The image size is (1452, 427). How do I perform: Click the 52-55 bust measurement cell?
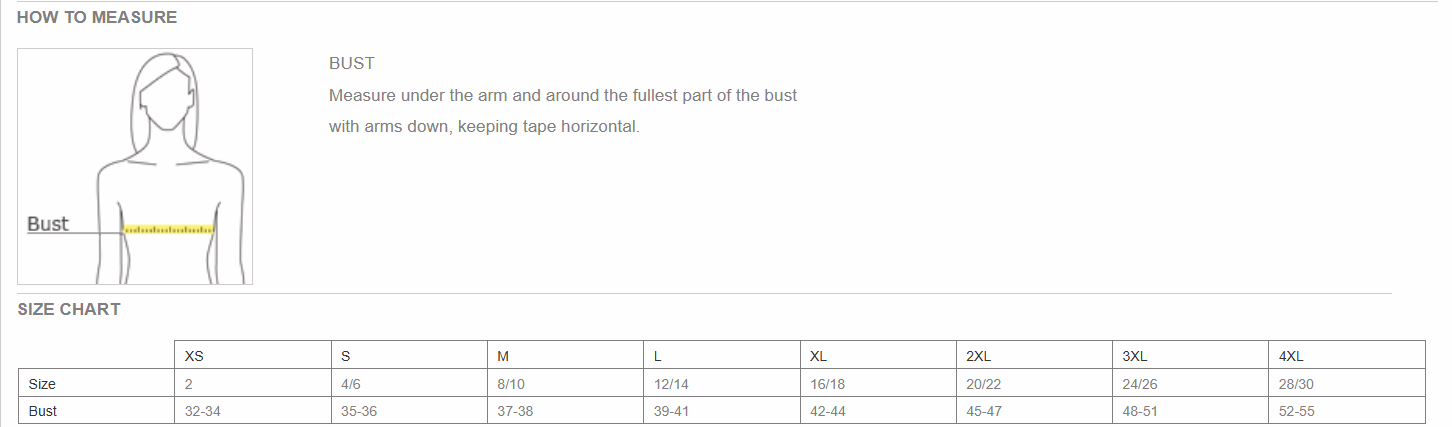1297,411
